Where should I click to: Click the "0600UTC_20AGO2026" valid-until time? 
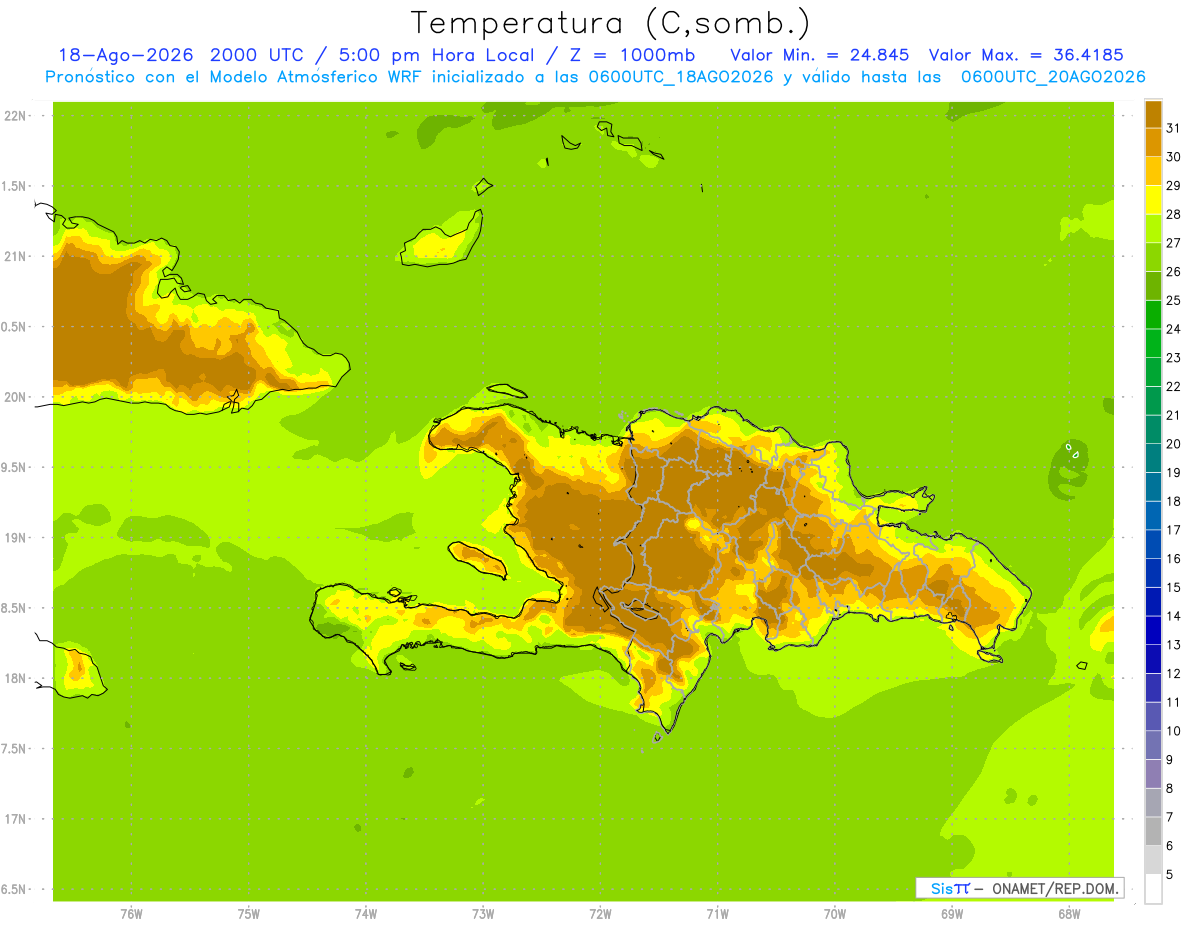point(1053,77)
